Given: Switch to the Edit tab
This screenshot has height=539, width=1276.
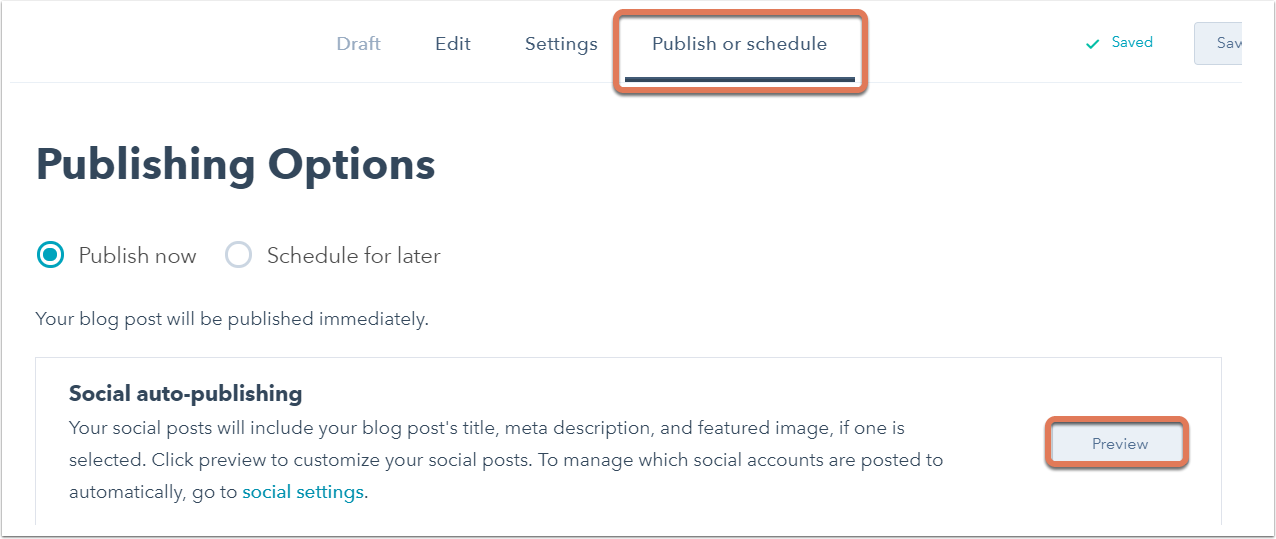Looking at the screenshot, I should click(x=452, y=44).
